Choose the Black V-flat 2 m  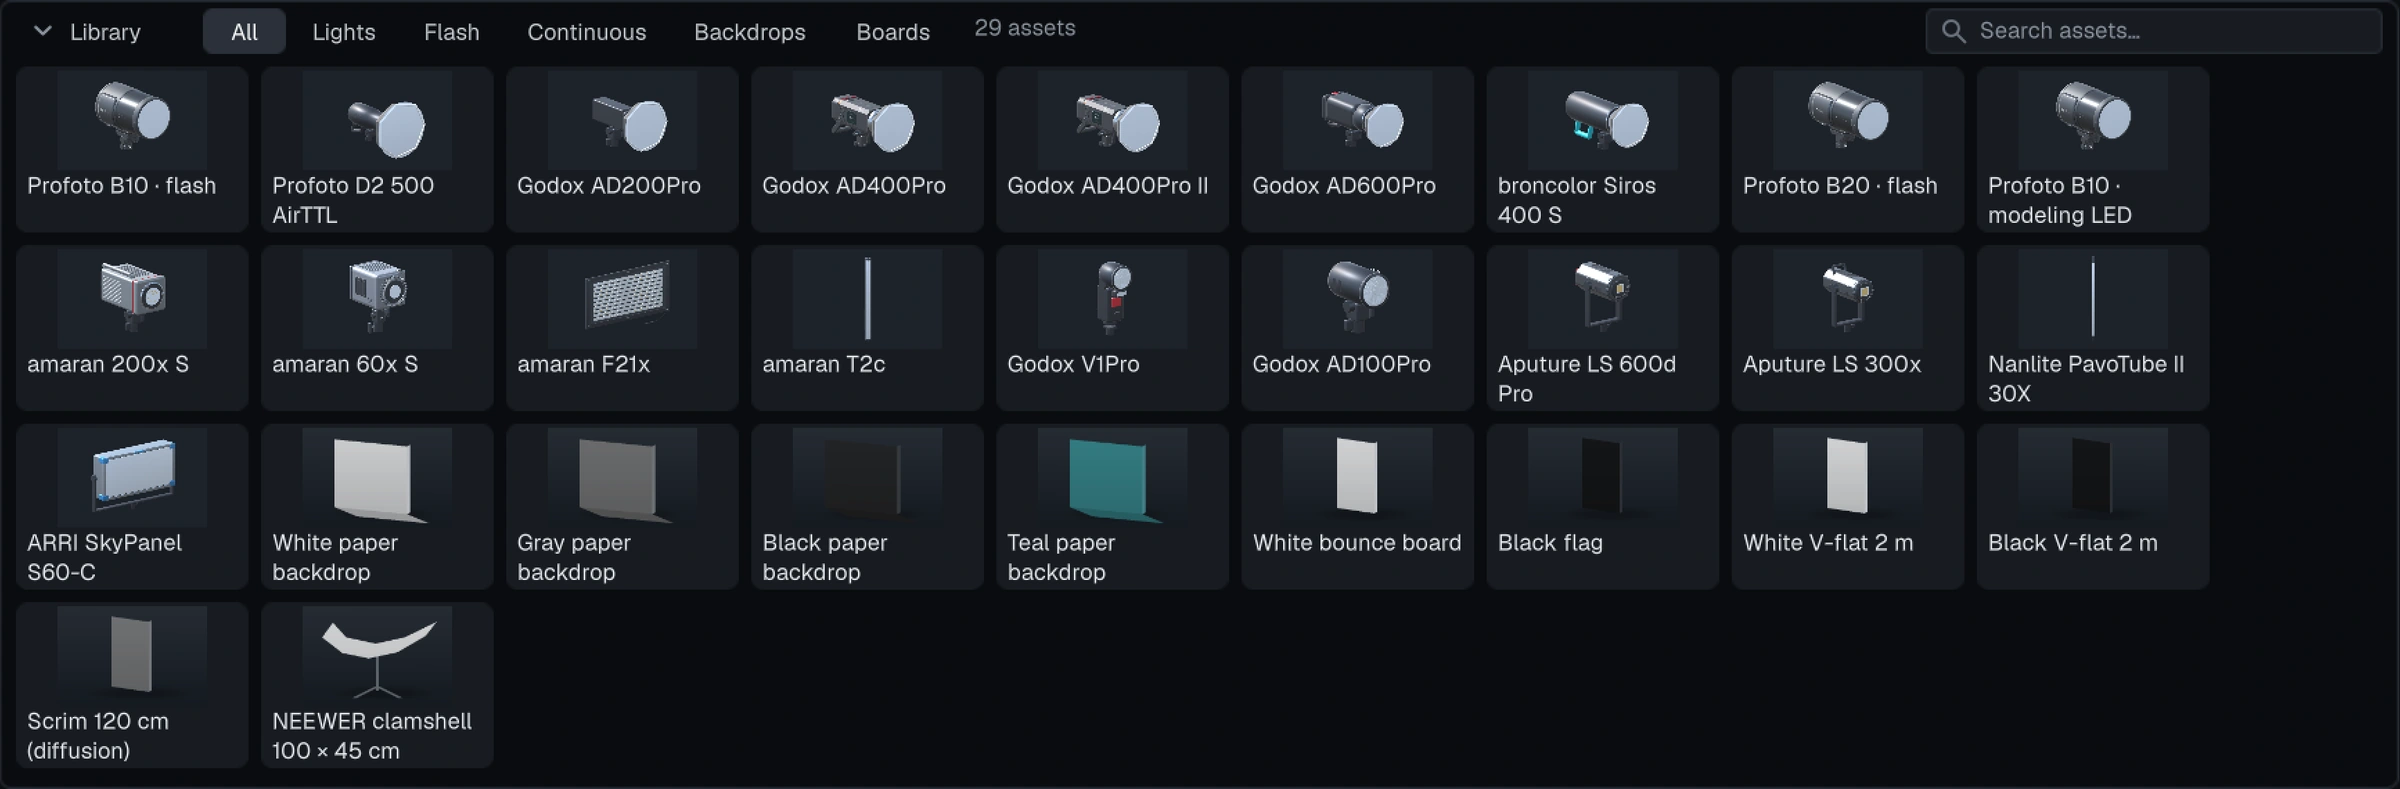point(2092,507)
